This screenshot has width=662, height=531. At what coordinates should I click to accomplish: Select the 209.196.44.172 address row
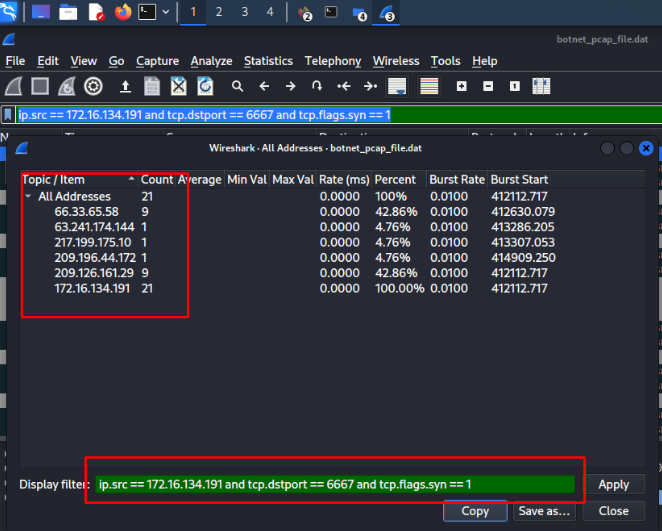(333, 257)
